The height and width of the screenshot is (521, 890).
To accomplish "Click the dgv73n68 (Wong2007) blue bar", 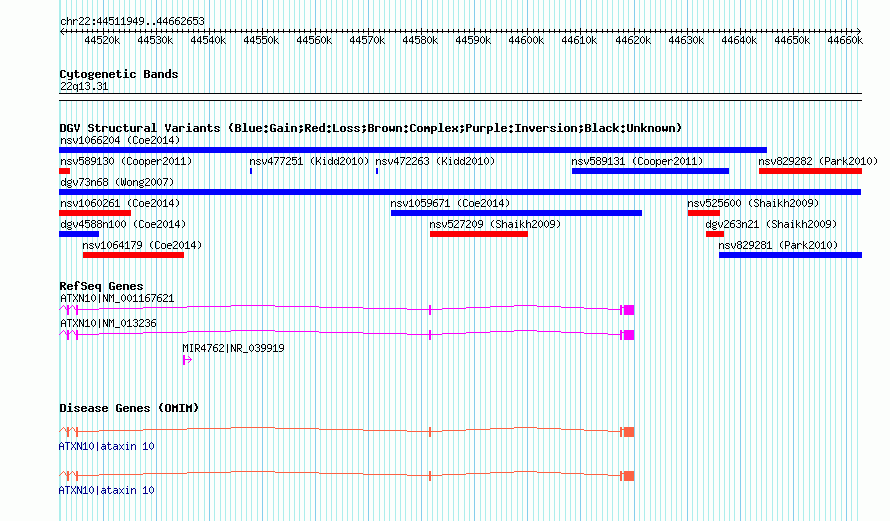I will (460, 192).
